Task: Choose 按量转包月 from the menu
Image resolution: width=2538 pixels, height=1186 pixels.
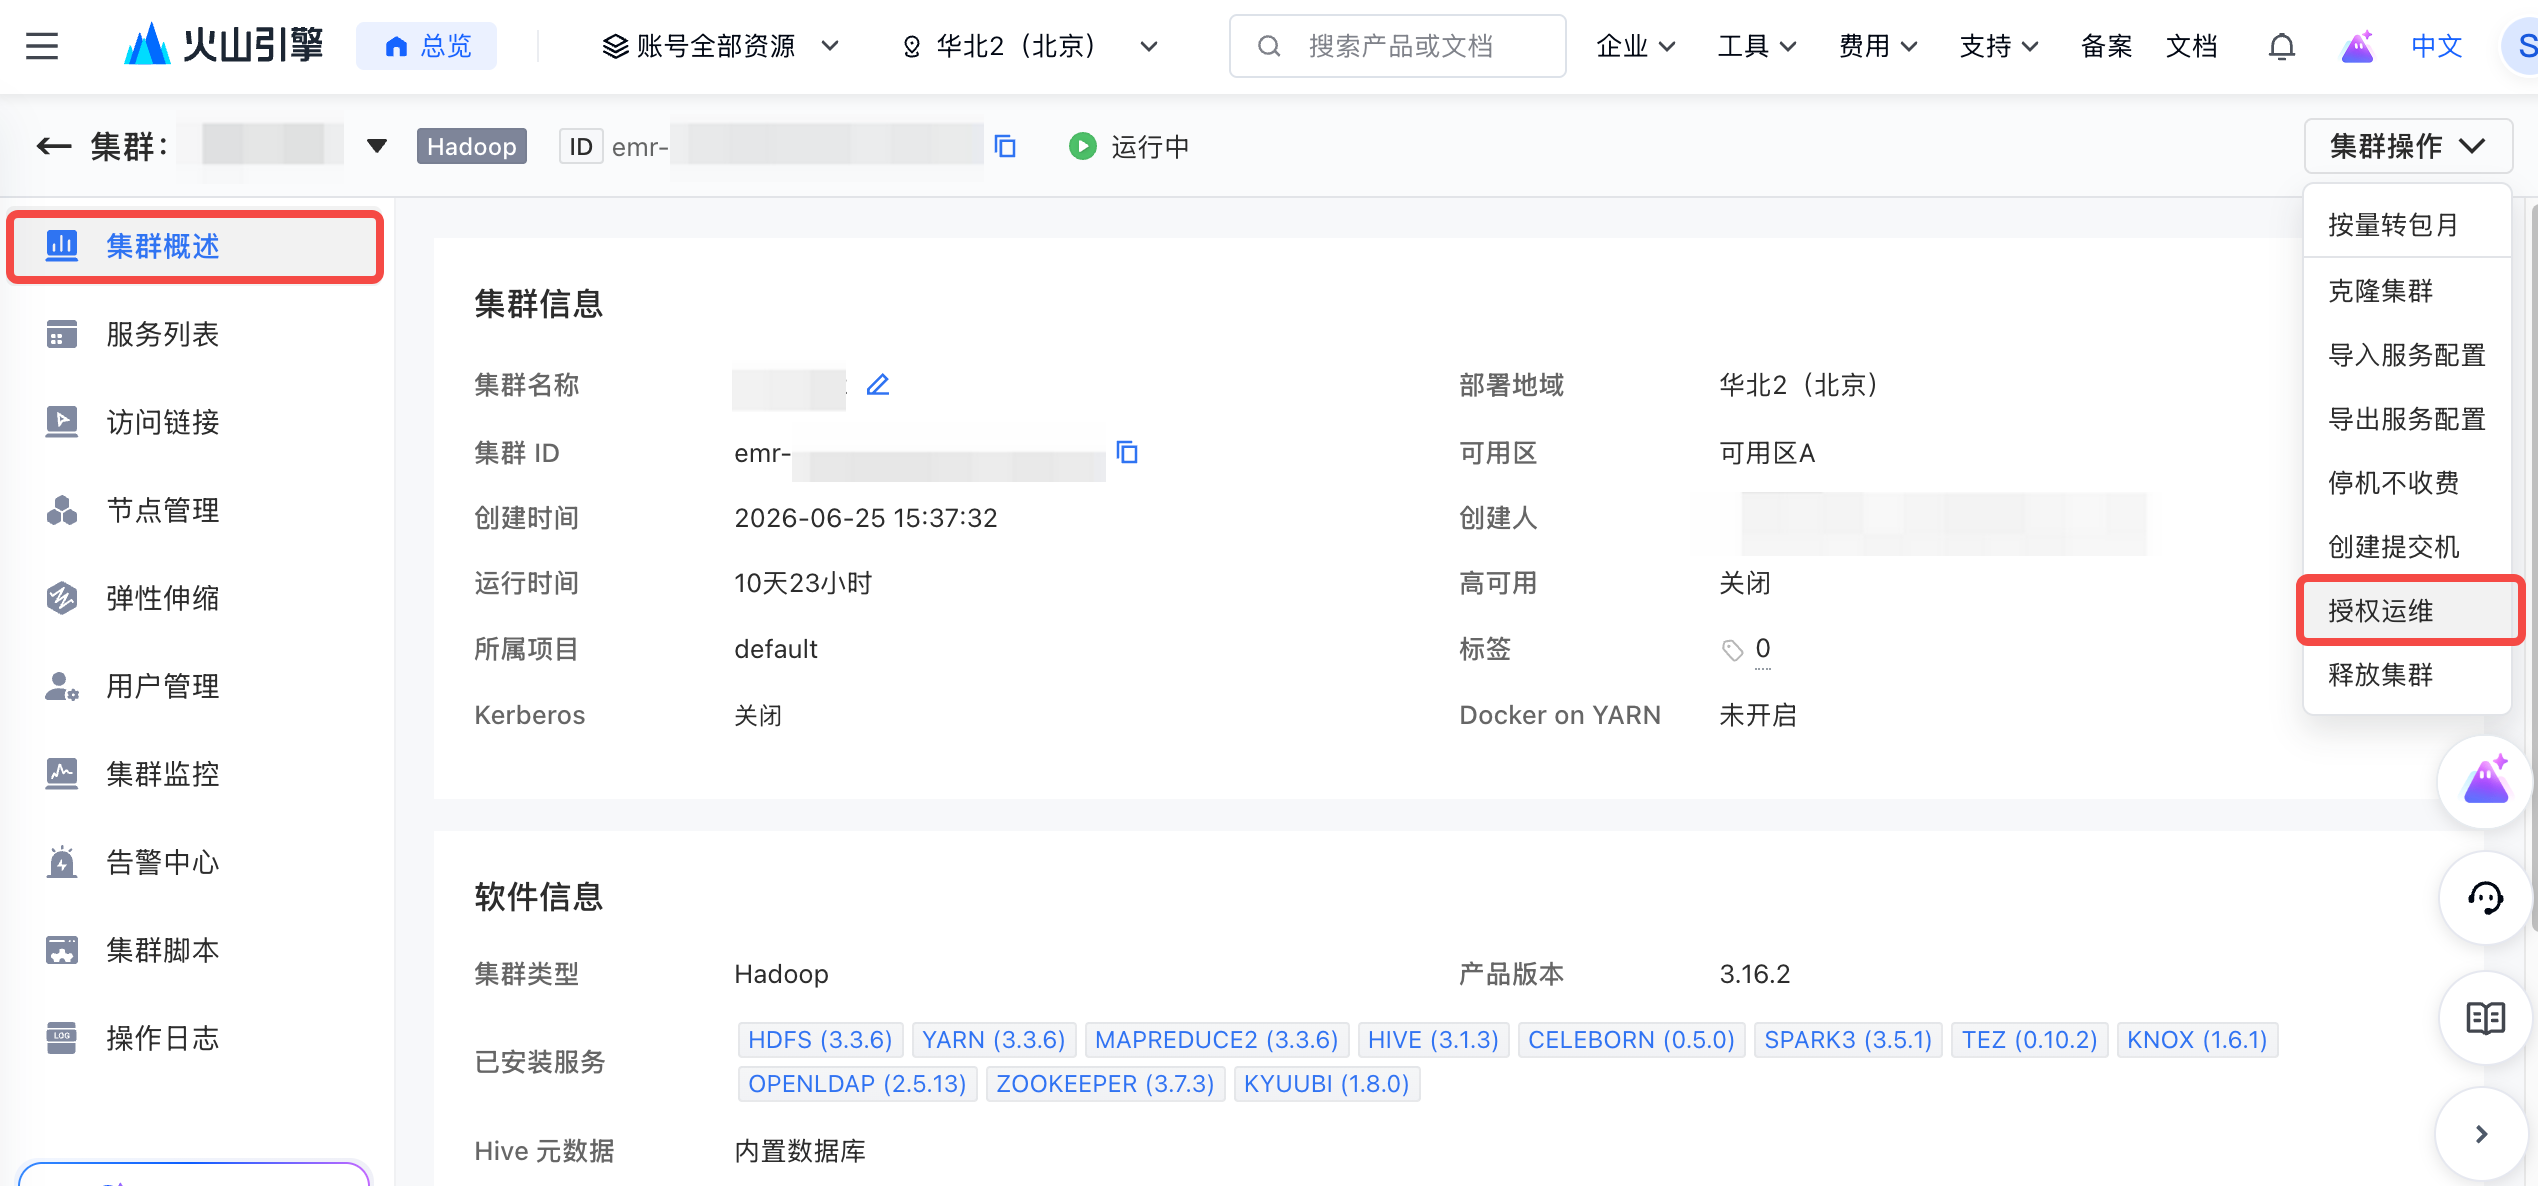Action: coord(2408,225)
